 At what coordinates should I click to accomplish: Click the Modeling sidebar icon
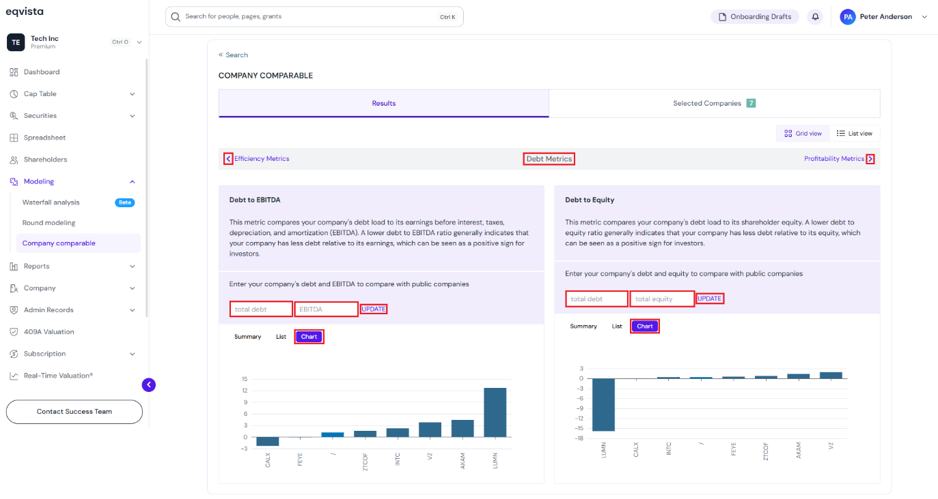[x=14, y=181]
